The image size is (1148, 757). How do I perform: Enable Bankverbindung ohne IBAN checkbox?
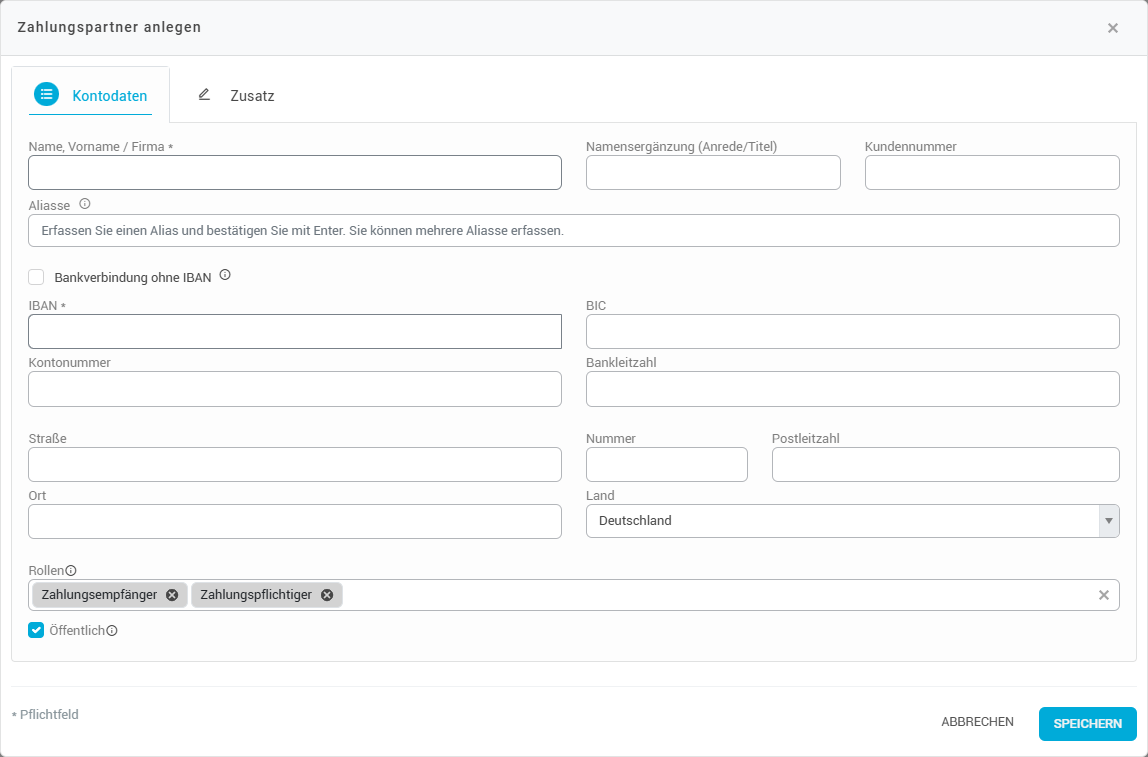[37, 277]
